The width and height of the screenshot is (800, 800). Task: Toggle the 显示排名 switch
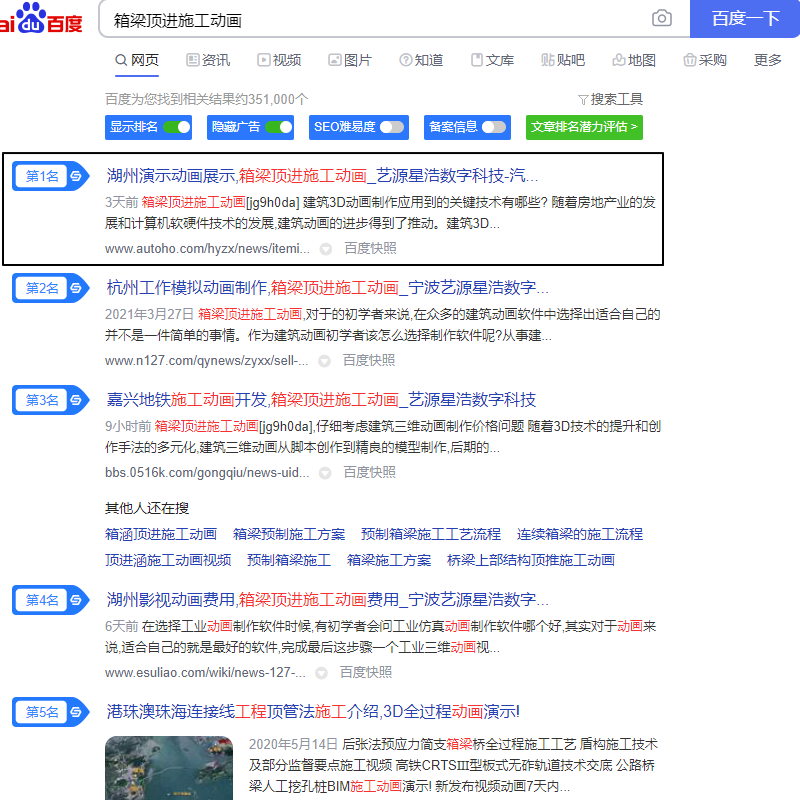[x=177, y=127]
